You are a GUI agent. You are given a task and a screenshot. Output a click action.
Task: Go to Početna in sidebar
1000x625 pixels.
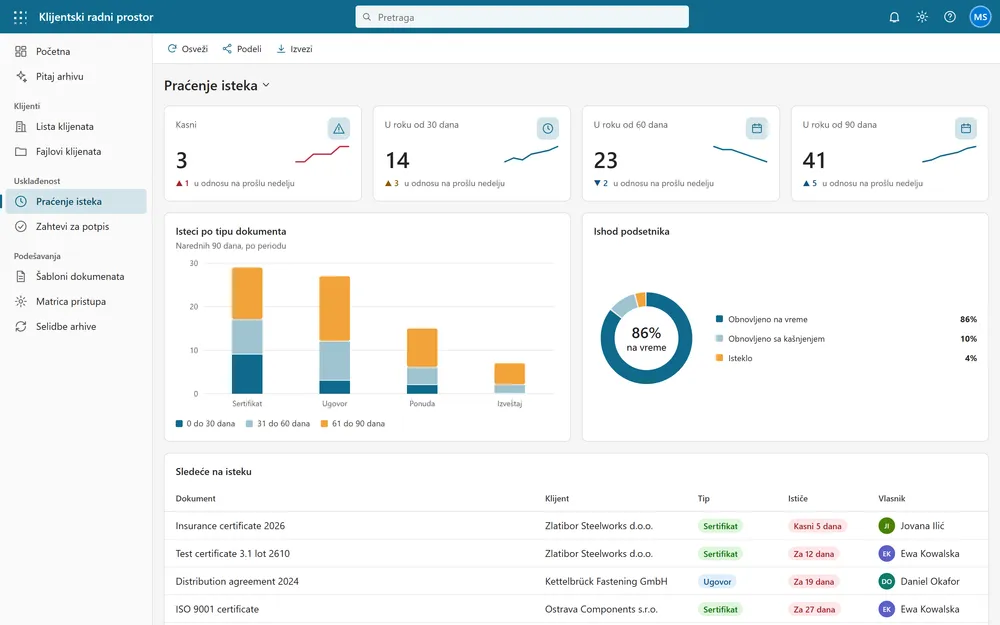tap(76, 51)
